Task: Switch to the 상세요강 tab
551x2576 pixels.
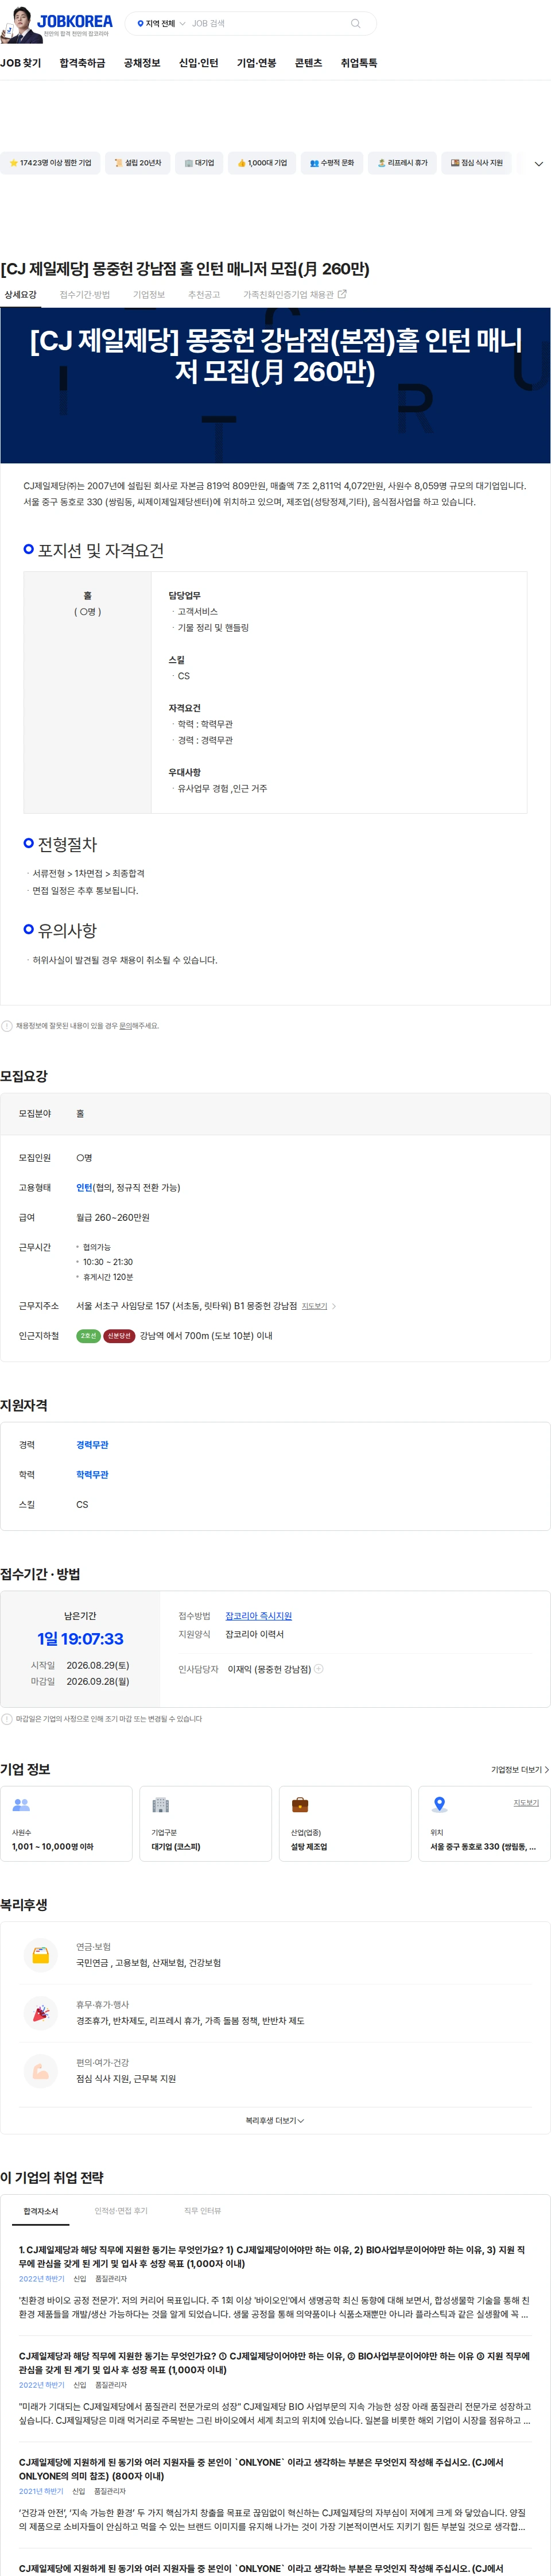Action: (x=20, y=295)
